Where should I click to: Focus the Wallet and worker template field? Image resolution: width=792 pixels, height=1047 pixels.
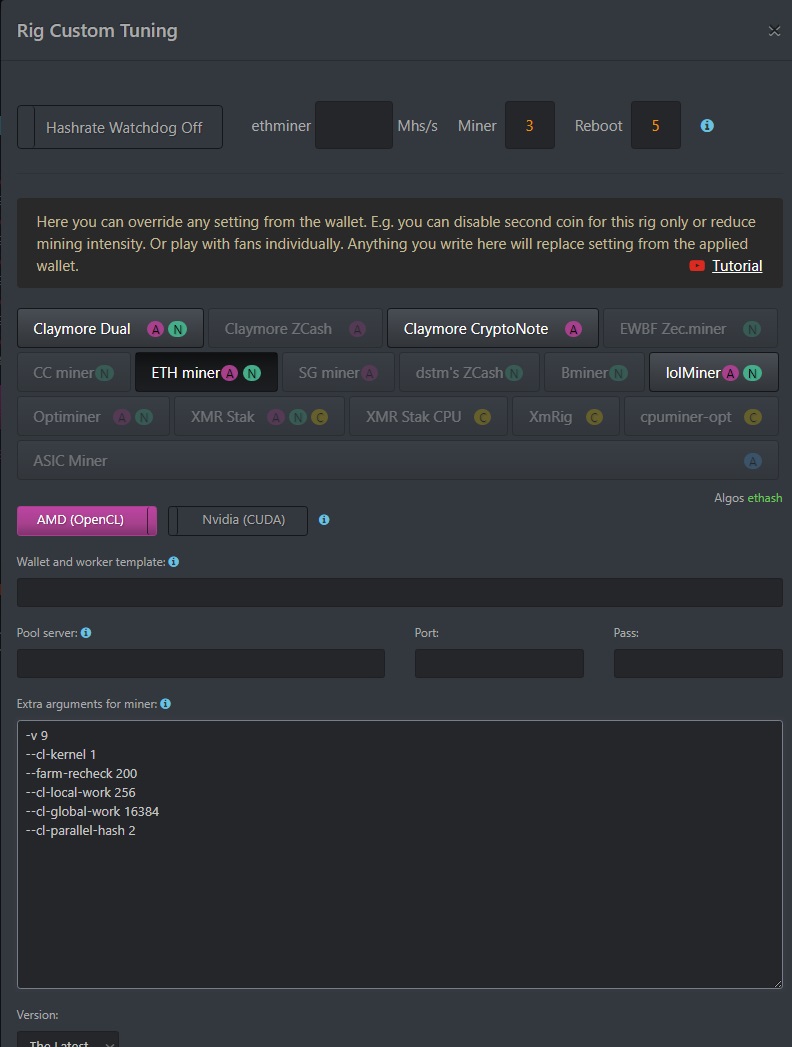coord(399,592)
